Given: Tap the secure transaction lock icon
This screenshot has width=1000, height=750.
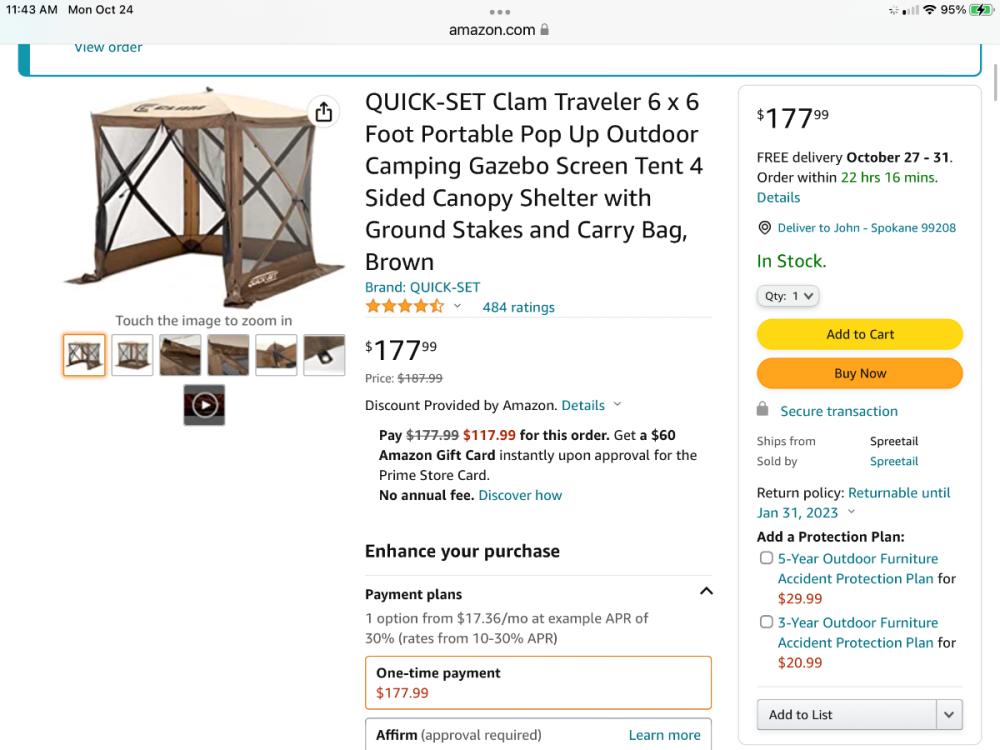Looking at the screenshot, I should coord(763,410).
